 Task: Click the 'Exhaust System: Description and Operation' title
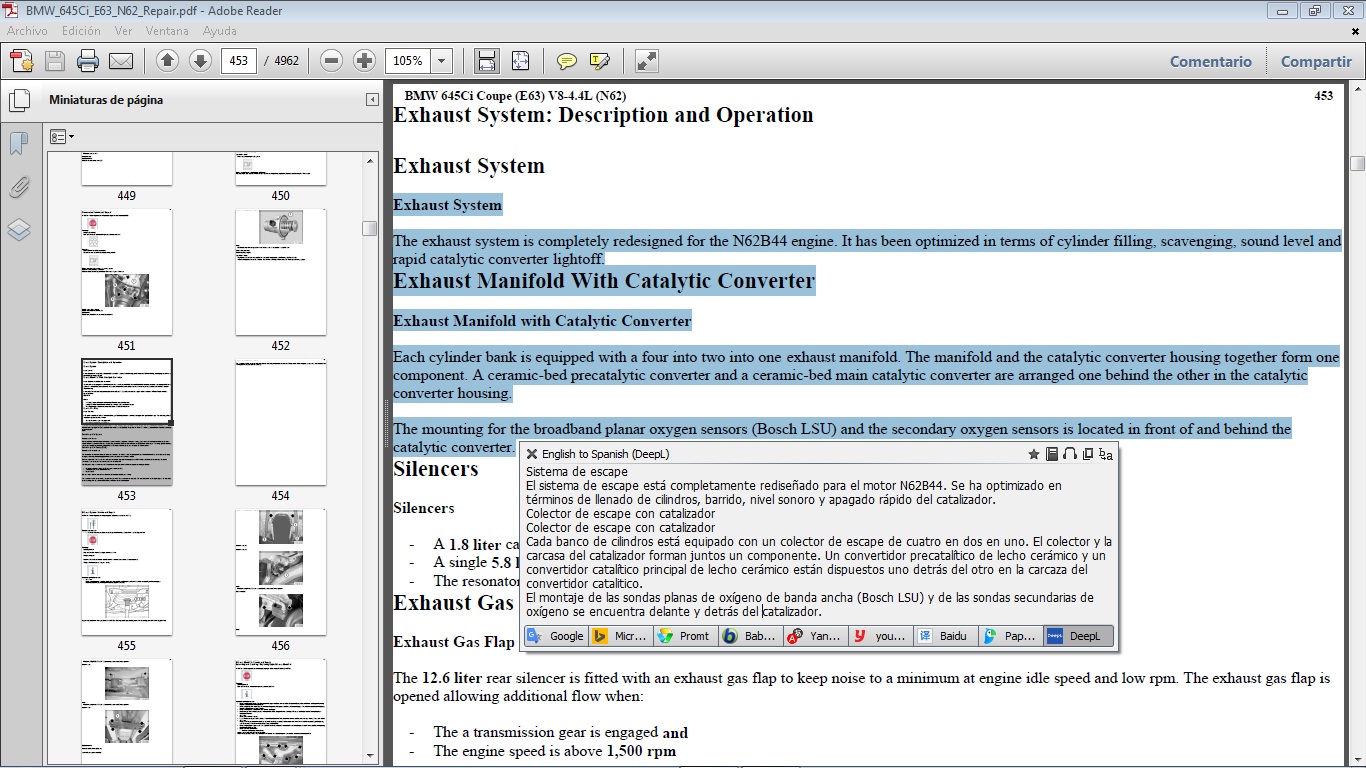603,115
